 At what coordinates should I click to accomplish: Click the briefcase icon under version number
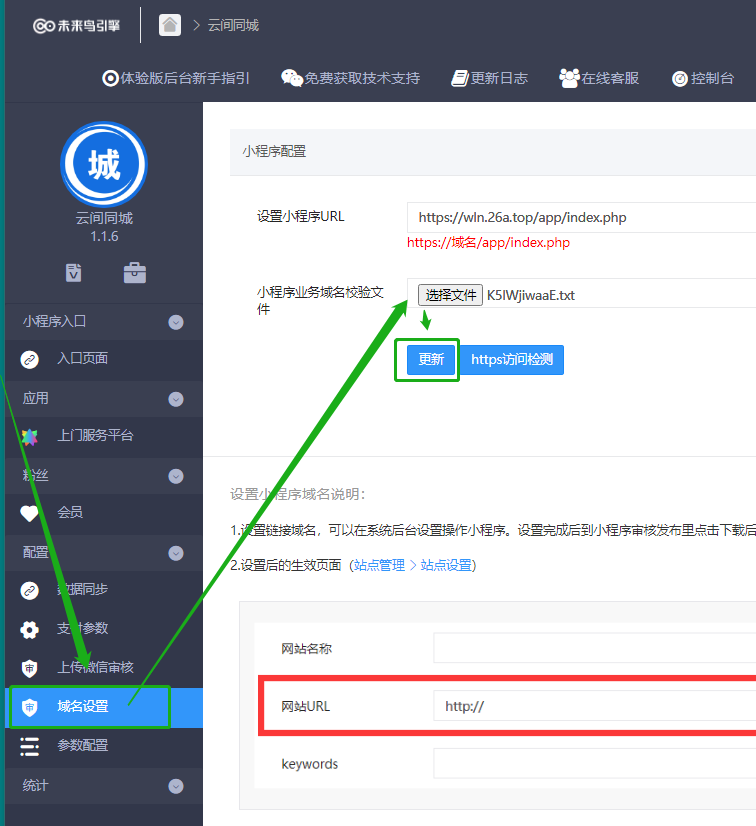tap(134, 272)
